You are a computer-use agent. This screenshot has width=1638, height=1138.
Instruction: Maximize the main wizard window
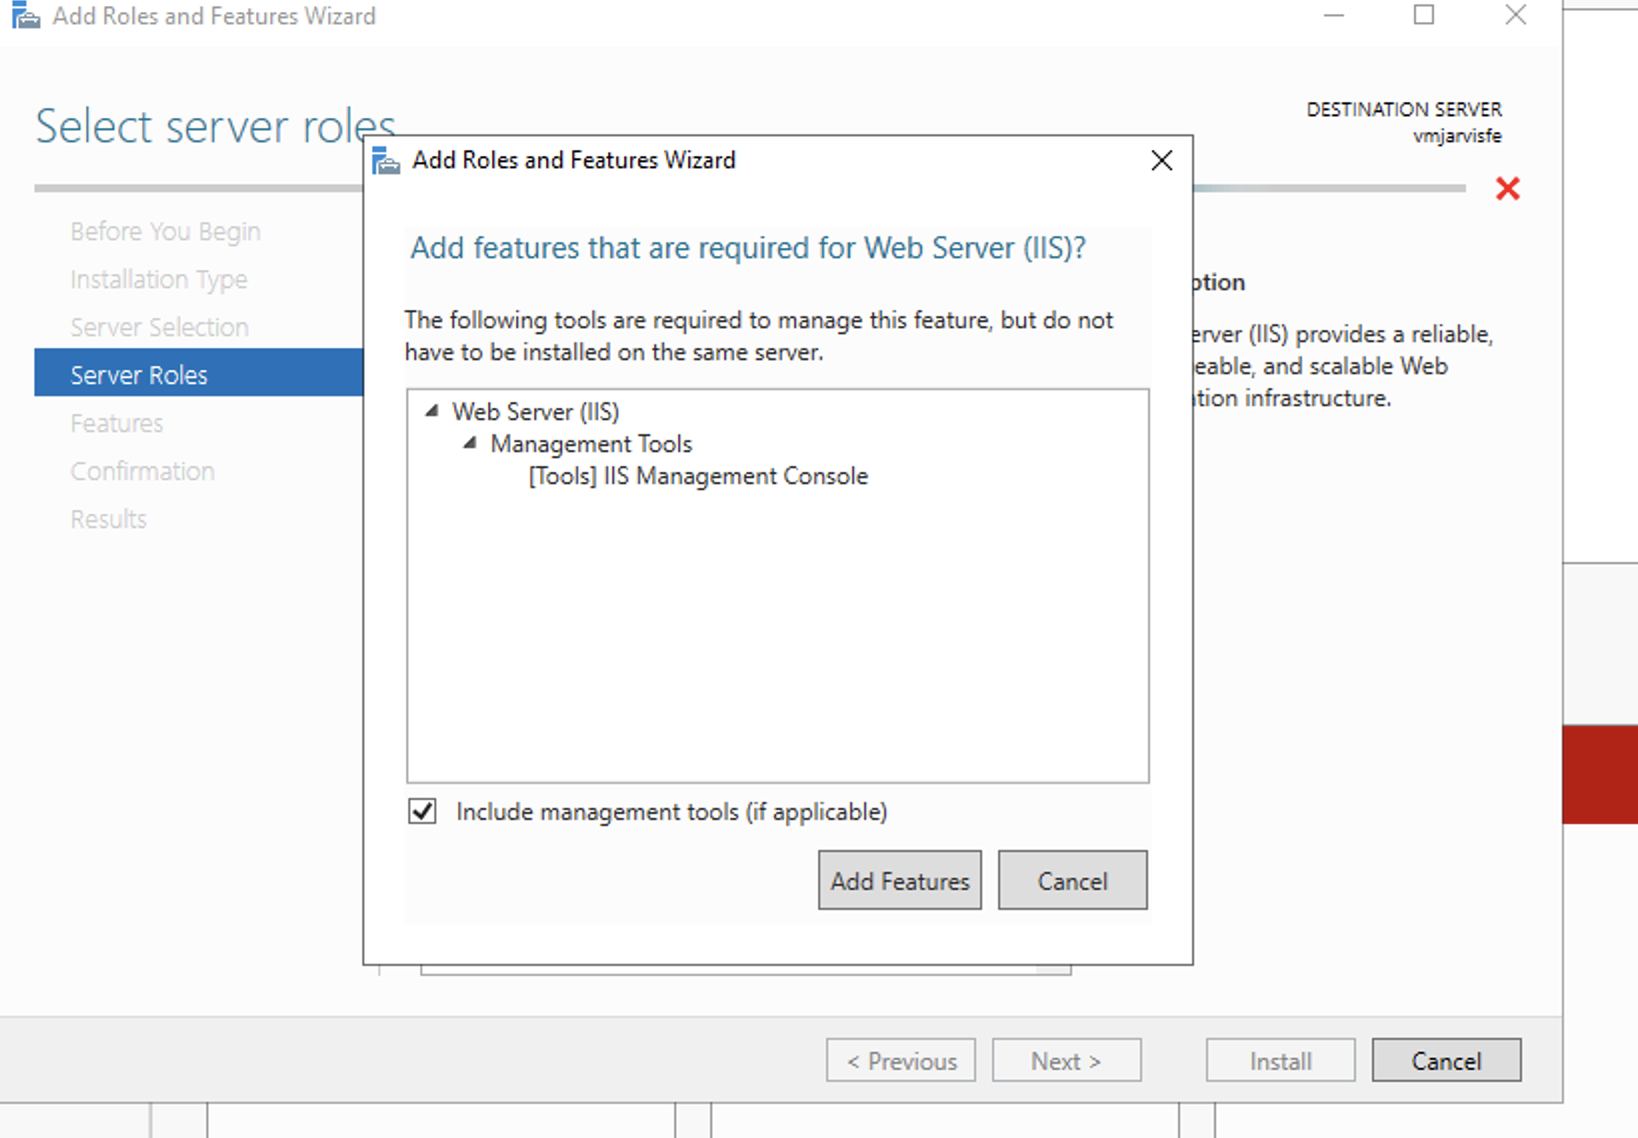[1424, 15]
